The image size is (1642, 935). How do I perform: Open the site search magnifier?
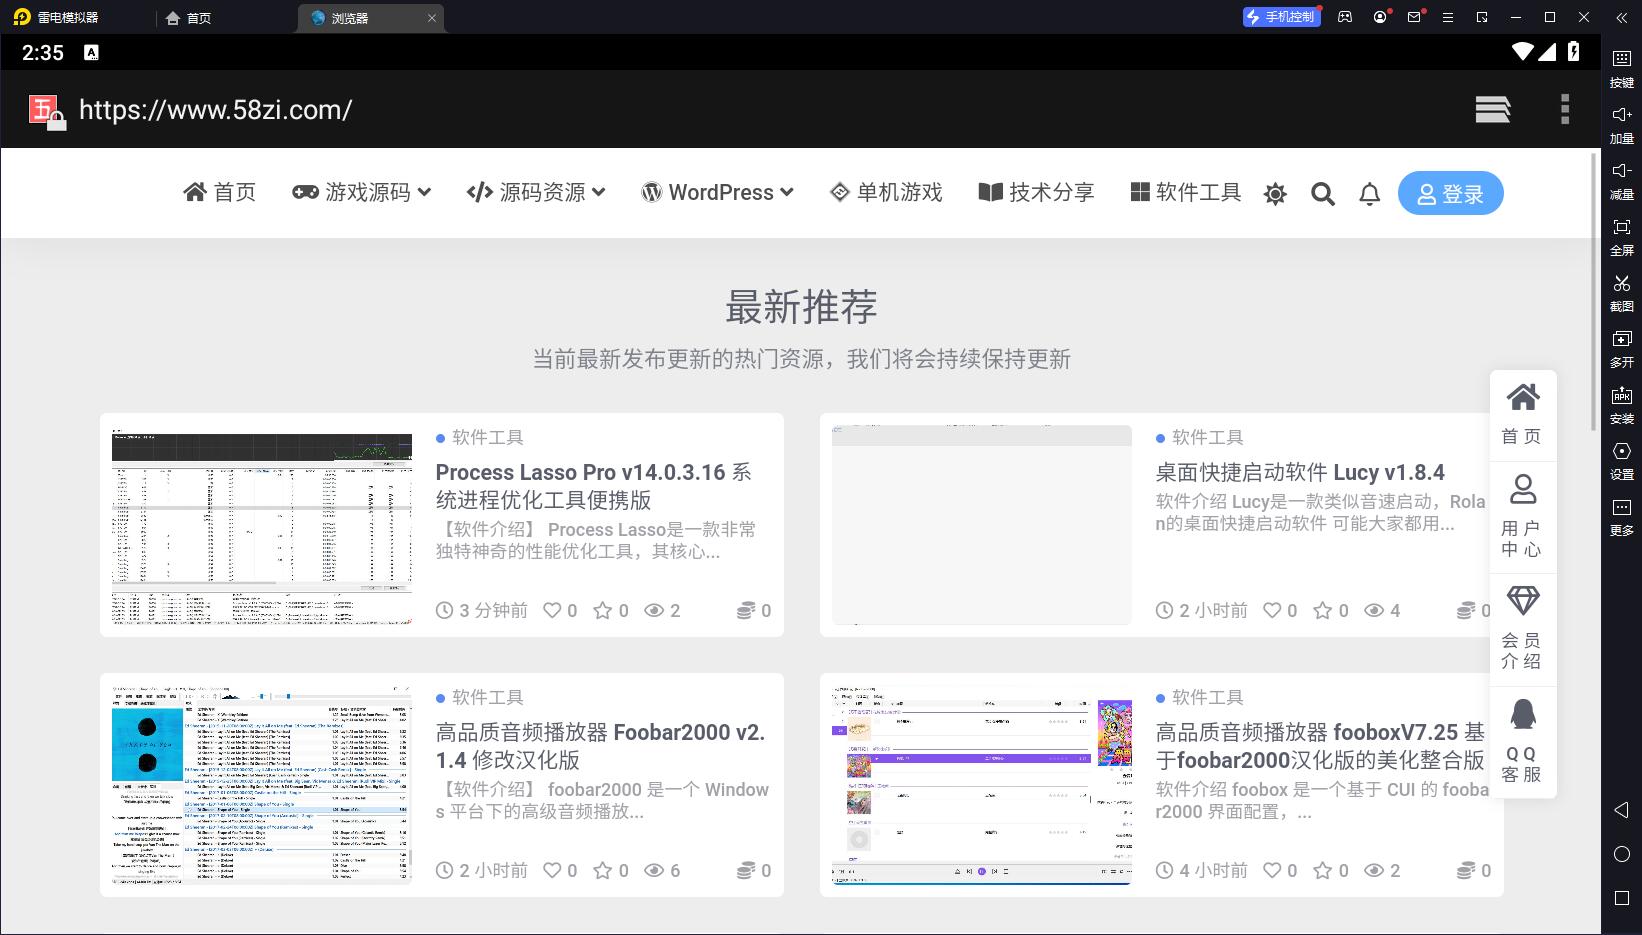click(x=1323, y=194)
